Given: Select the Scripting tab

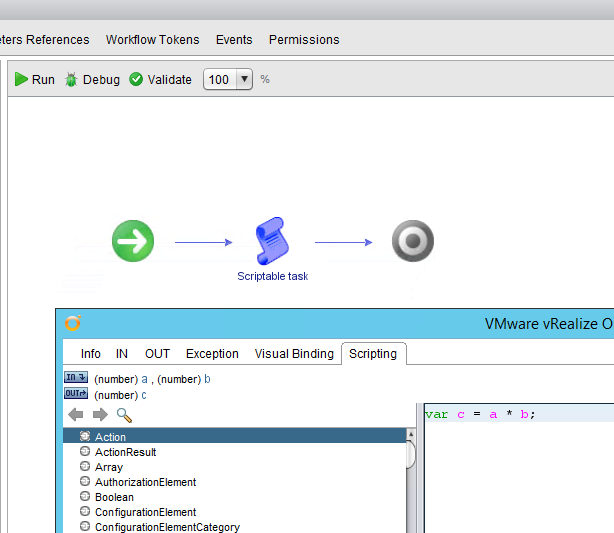Looking at the screenshot, I should pyautogui.click(x=373, y=354).
